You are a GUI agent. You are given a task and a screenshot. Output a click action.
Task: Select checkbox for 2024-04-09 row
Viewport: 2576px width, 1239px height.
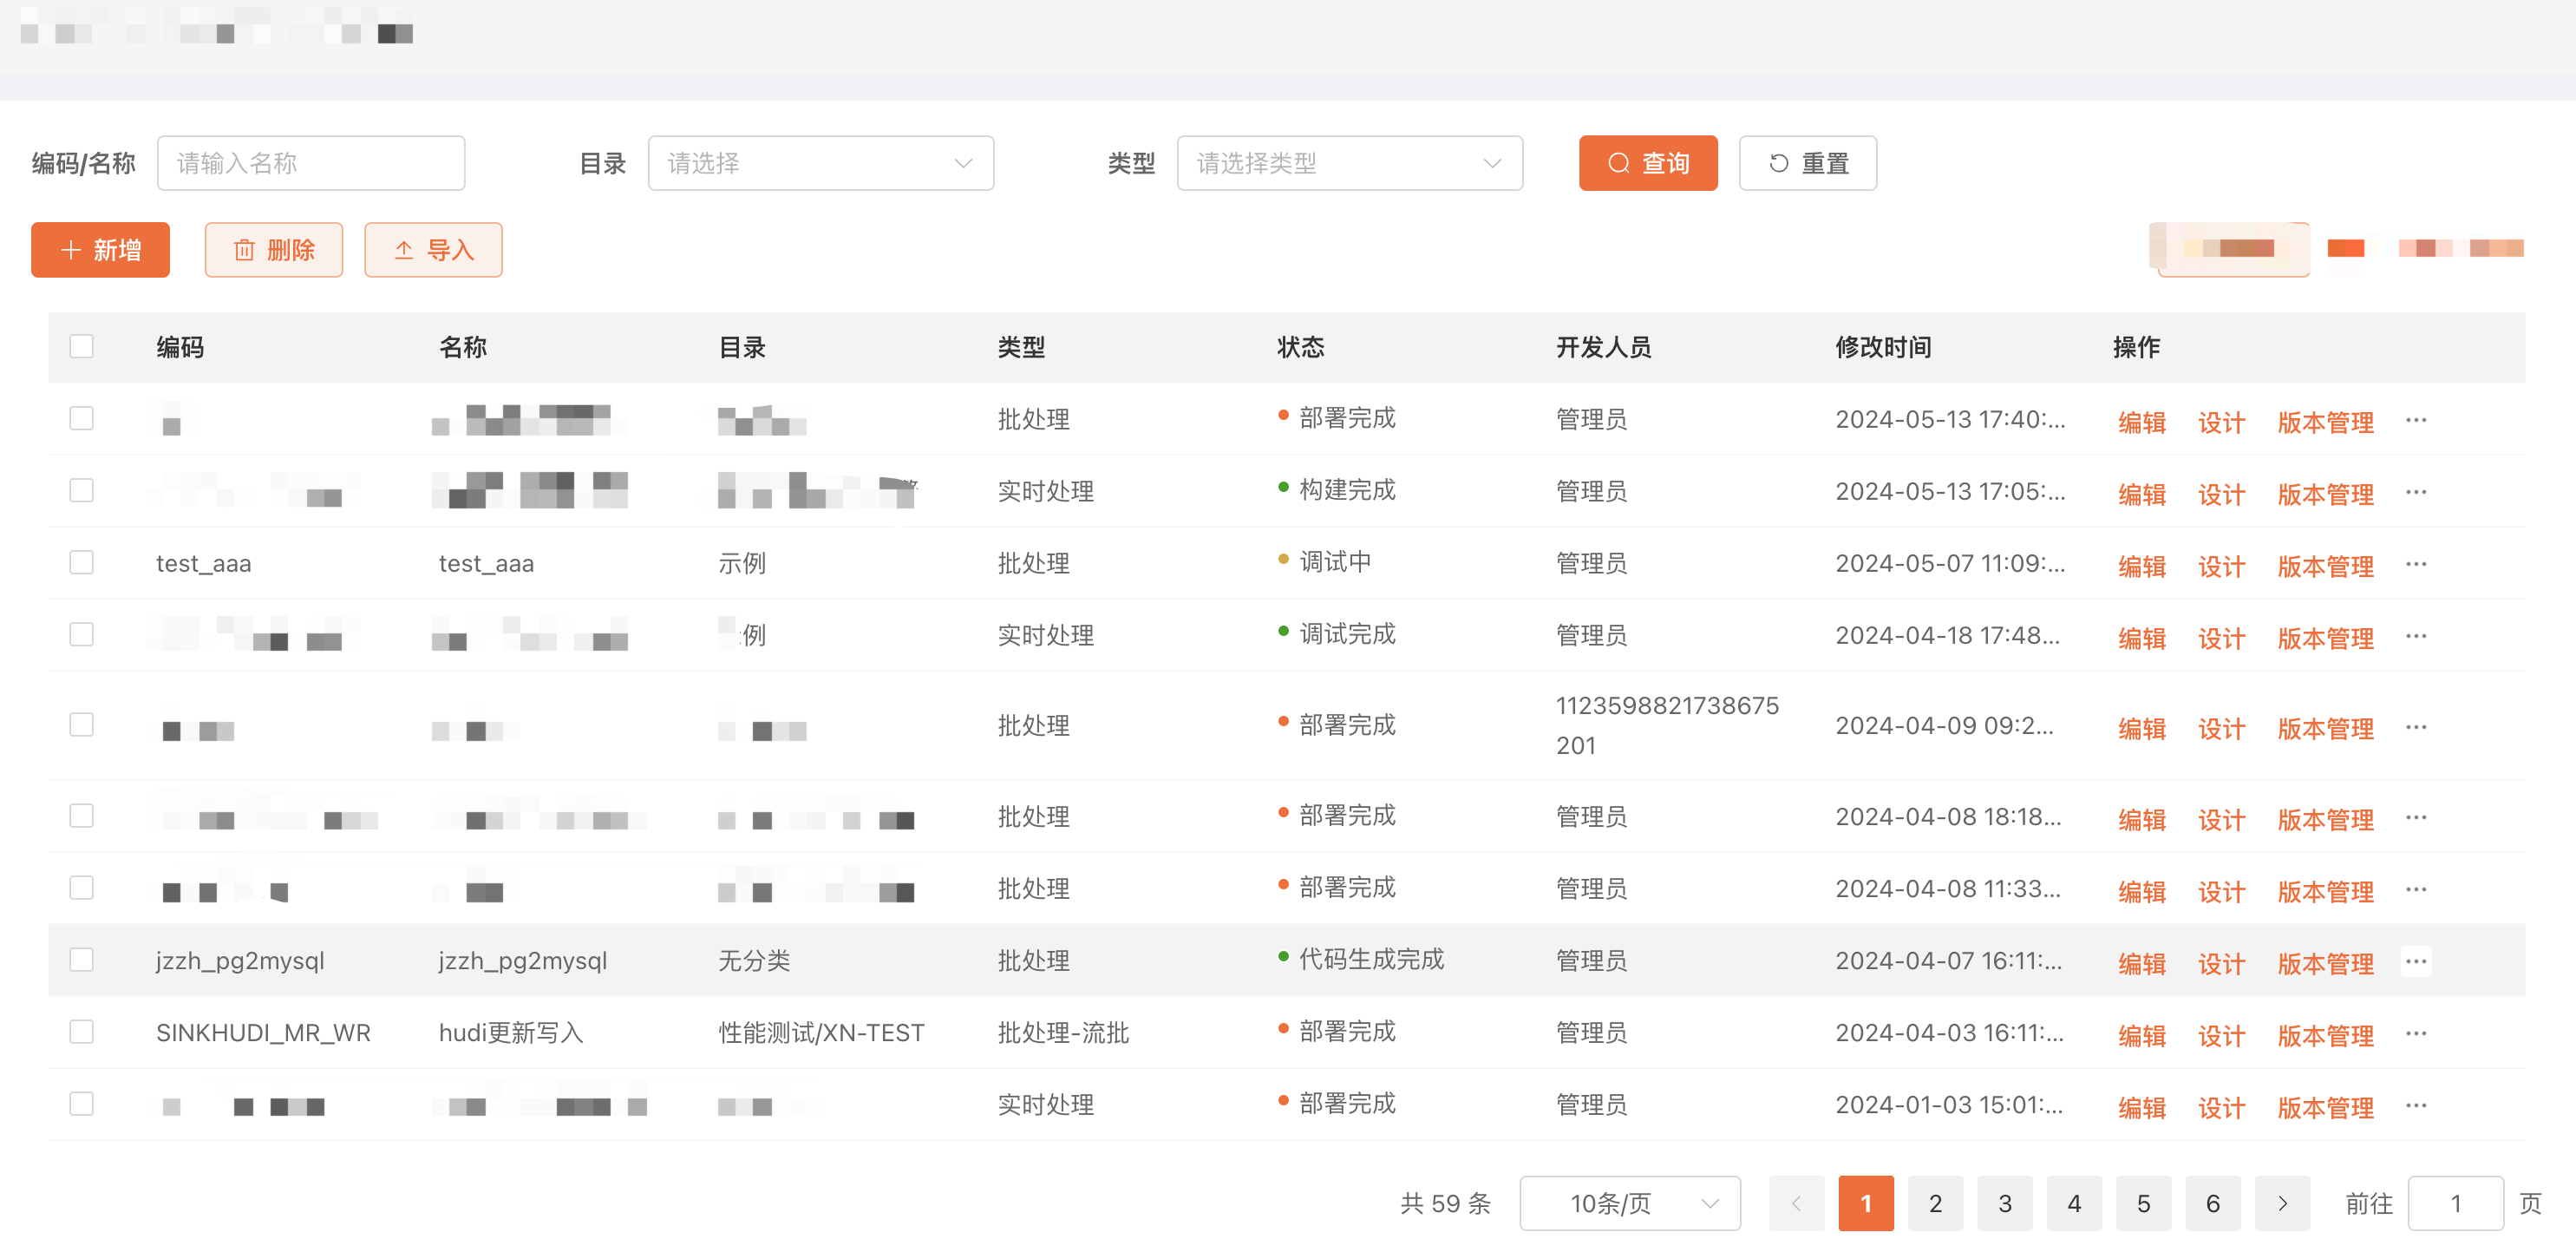82,724
